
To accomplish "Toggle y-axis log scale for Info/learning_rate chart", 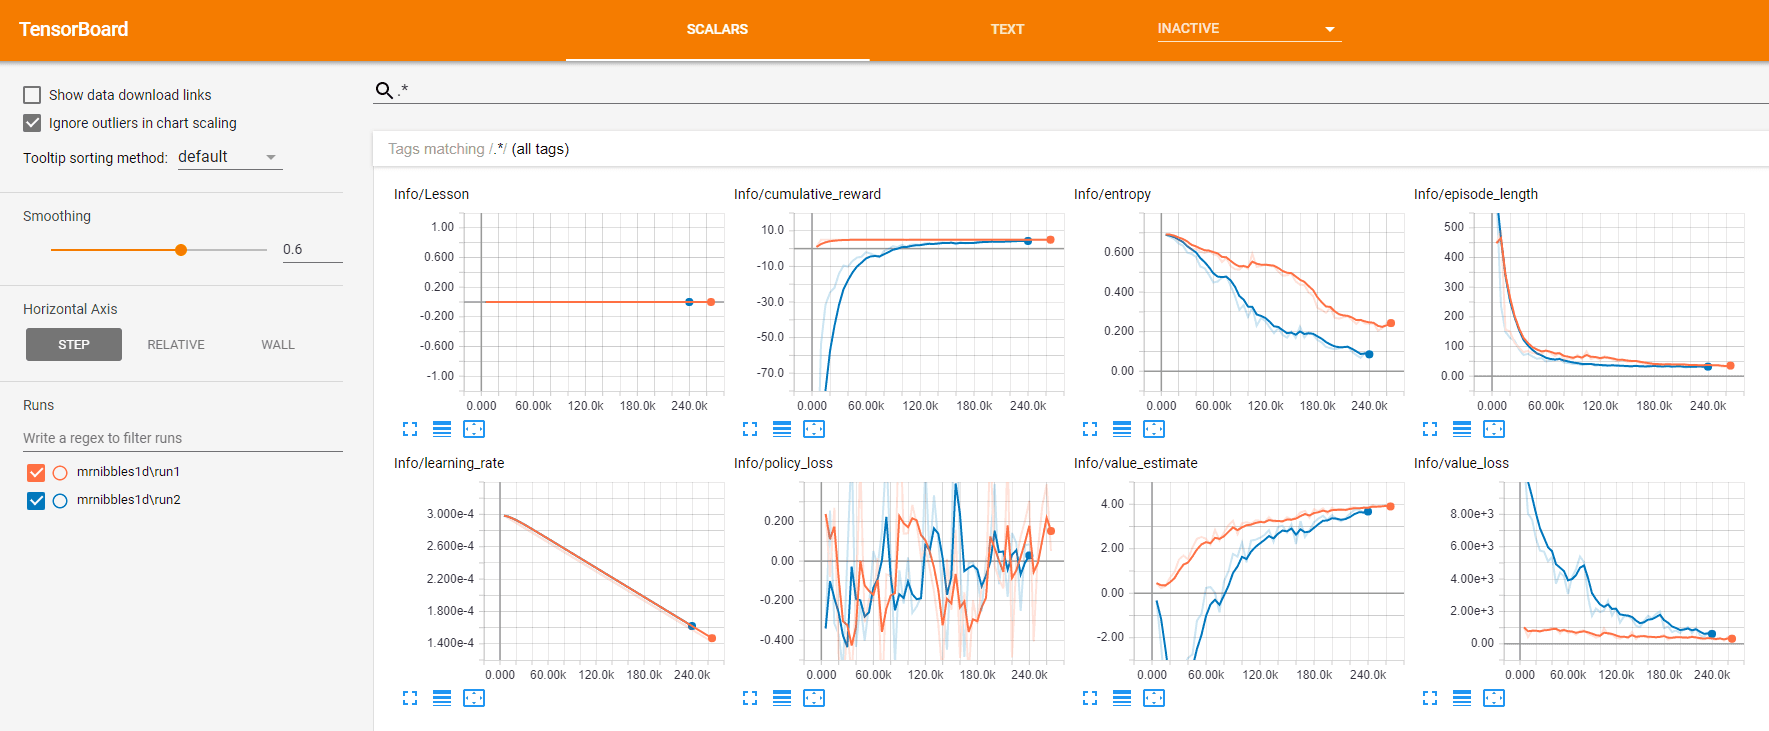I will point(442,698).
